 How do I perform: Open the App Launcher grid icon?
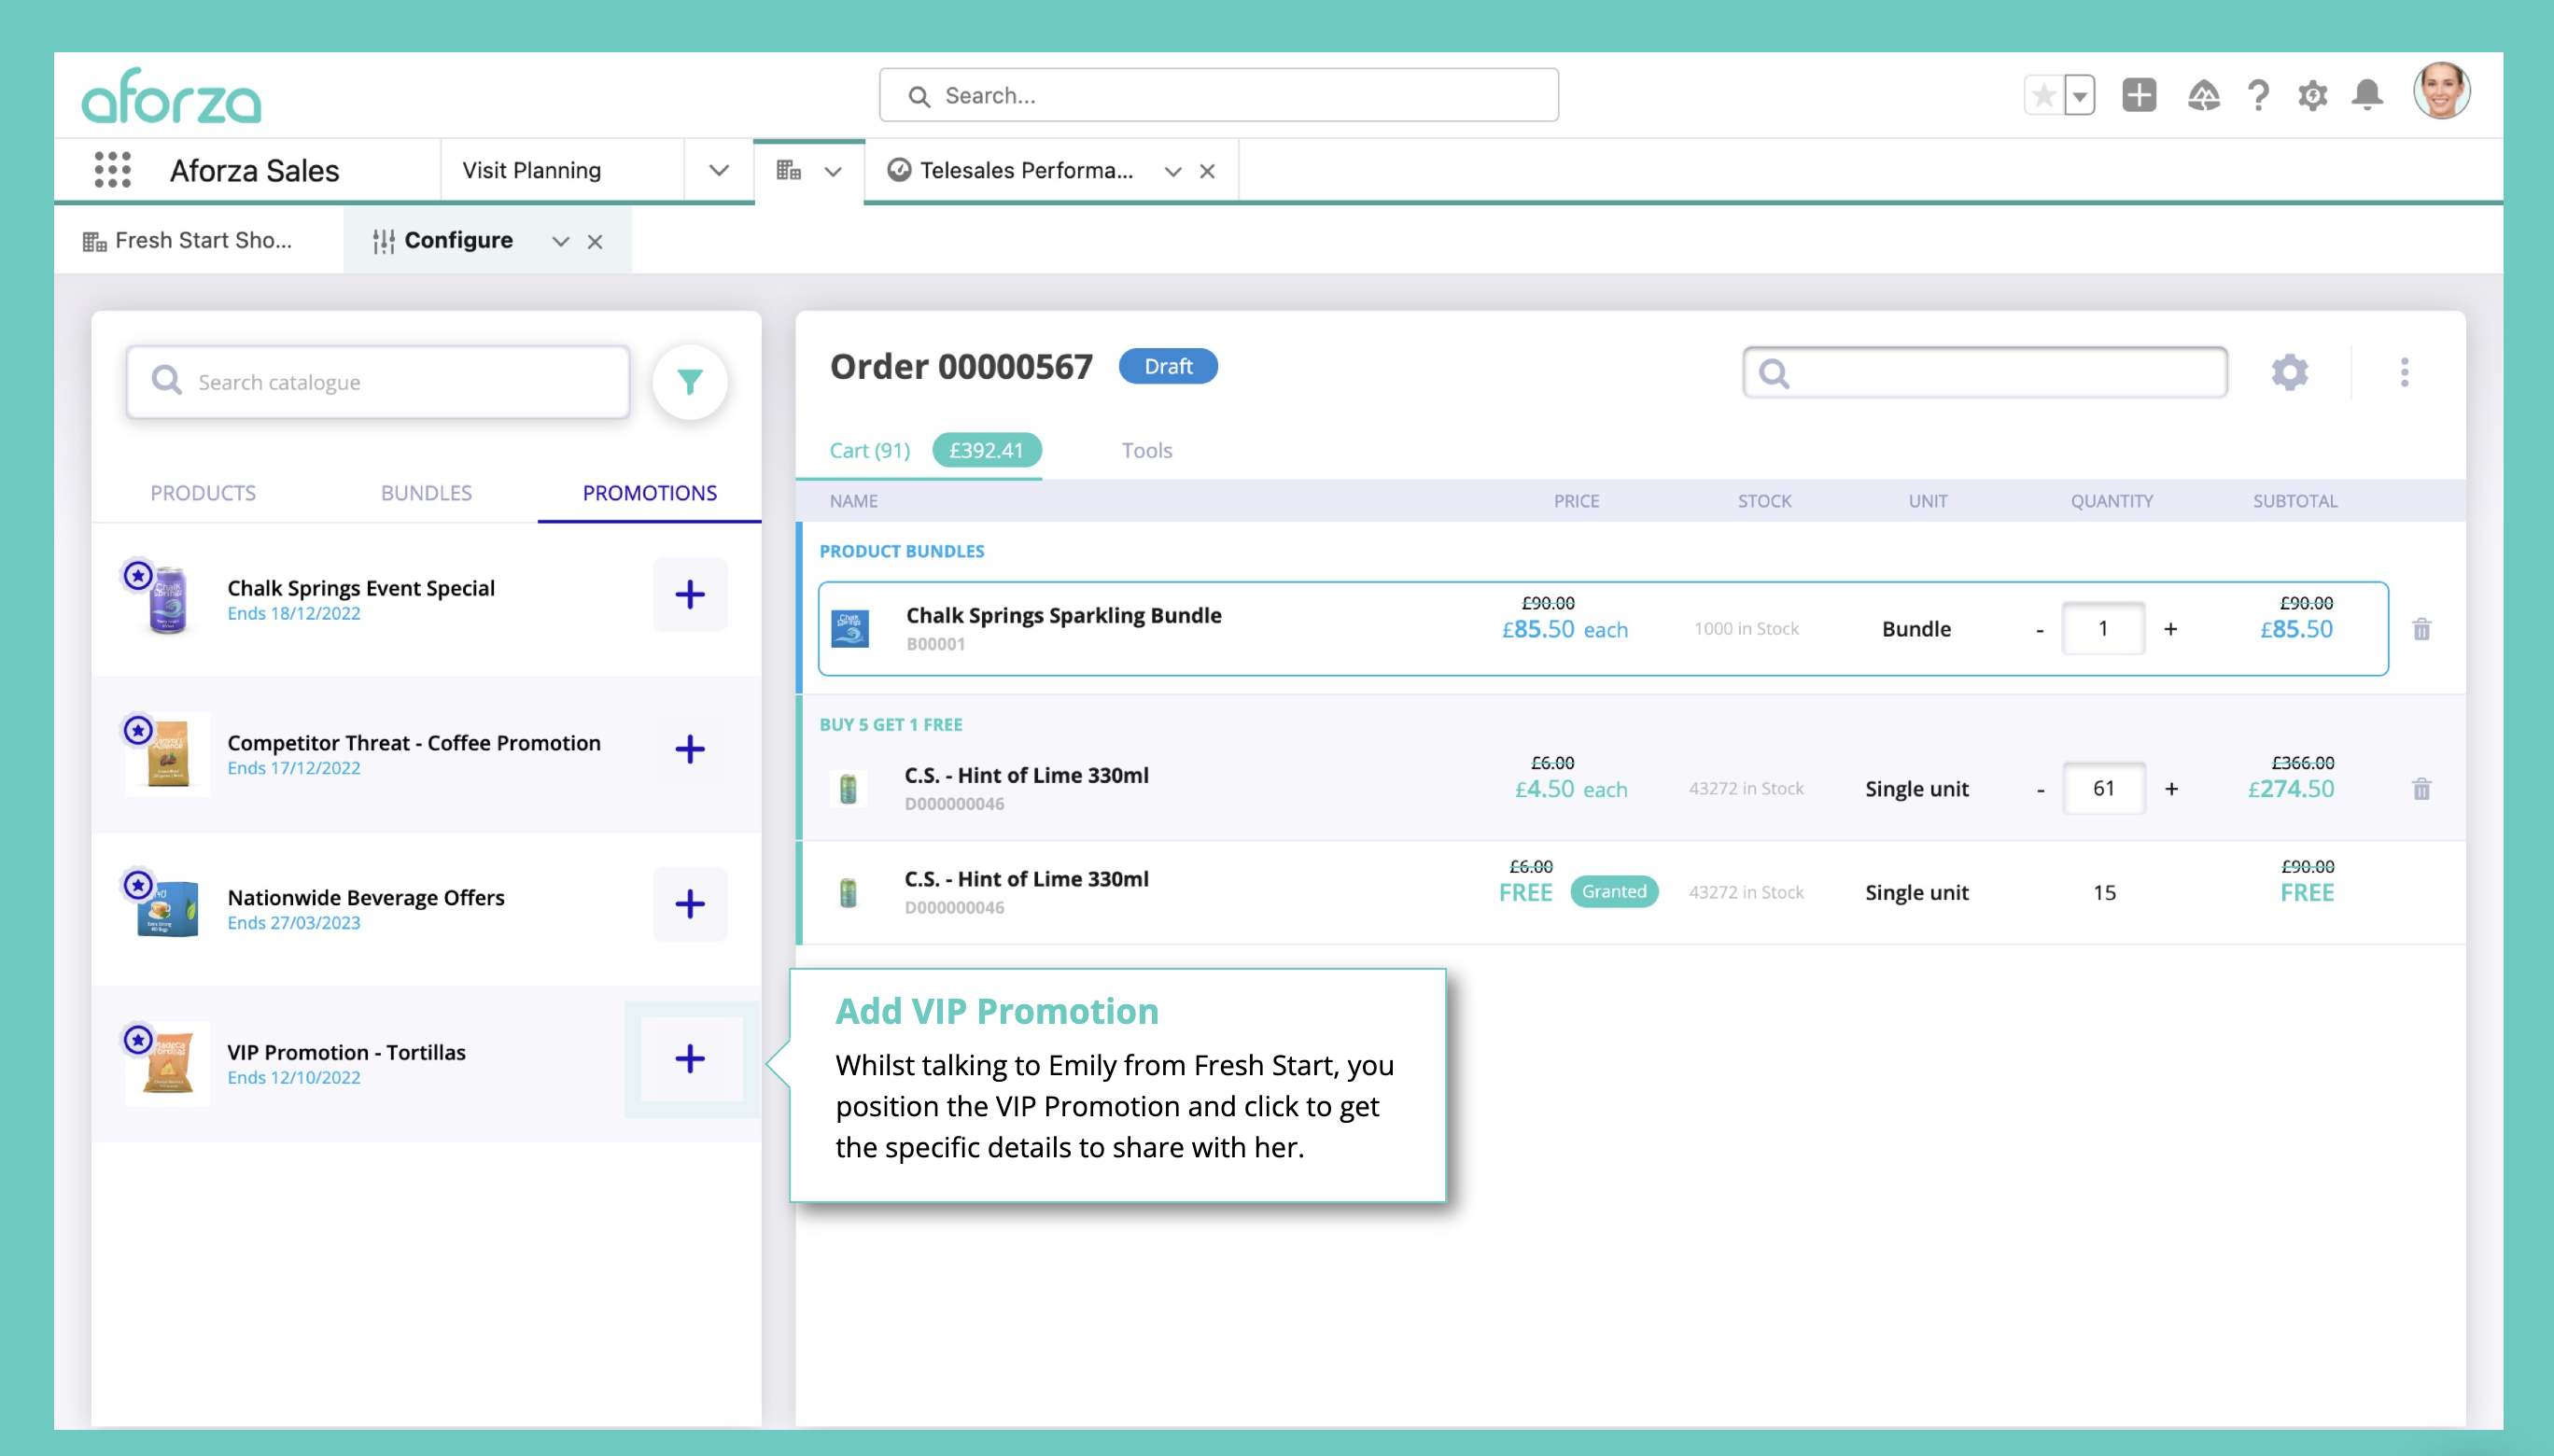112,170
